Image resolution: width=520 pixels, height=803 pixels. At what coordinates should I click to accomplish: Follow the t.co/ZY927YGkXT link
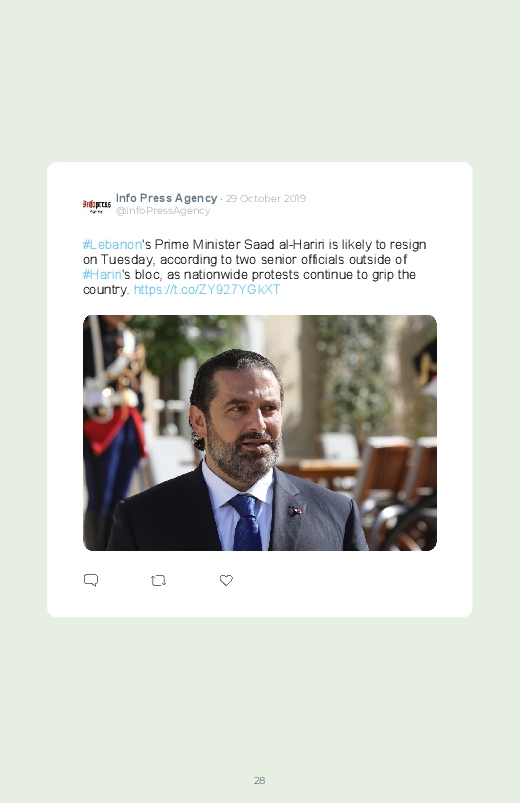(x=207, y=289)
